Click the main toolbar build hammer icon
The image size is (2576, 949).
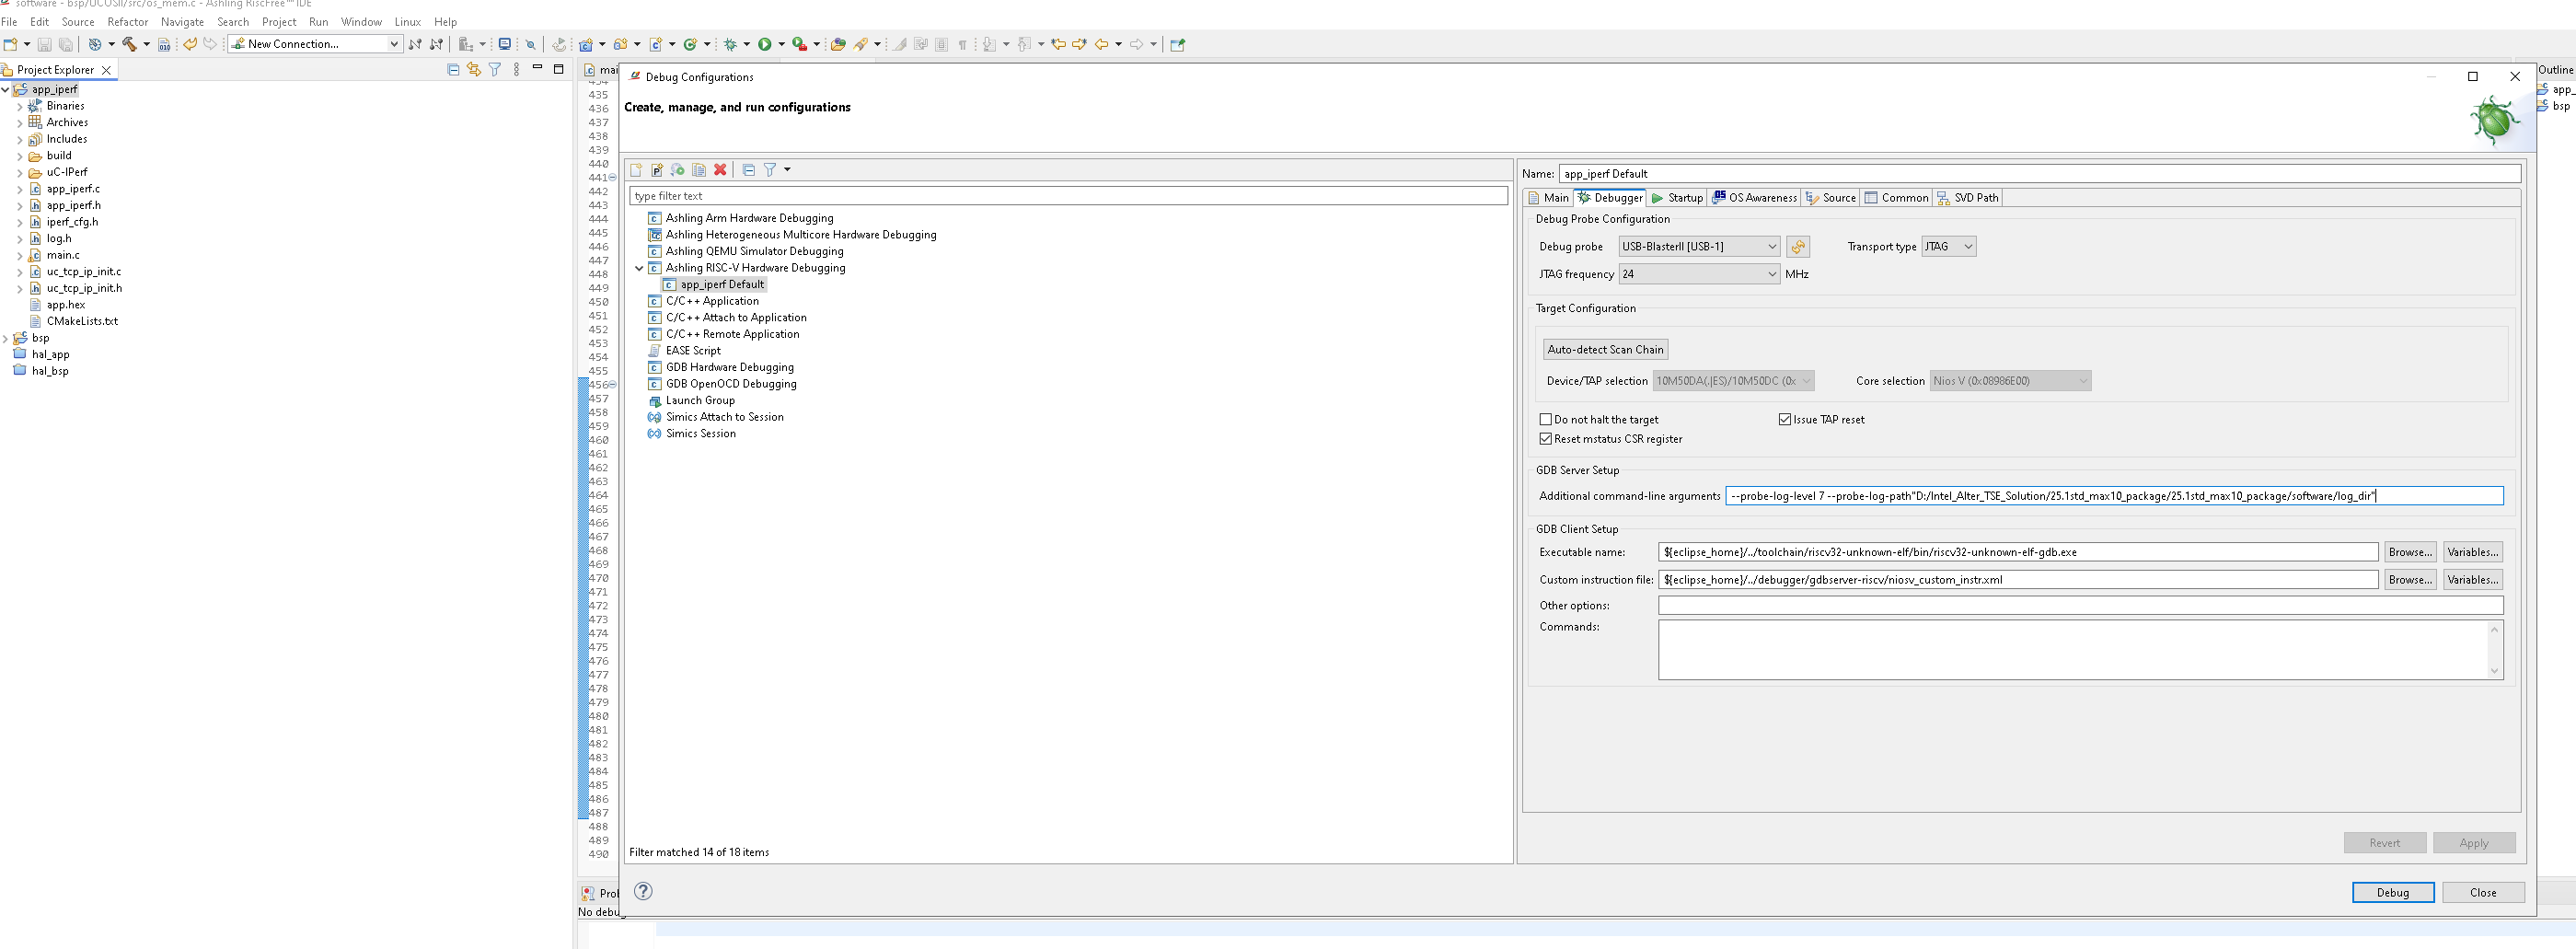(129, 44)
